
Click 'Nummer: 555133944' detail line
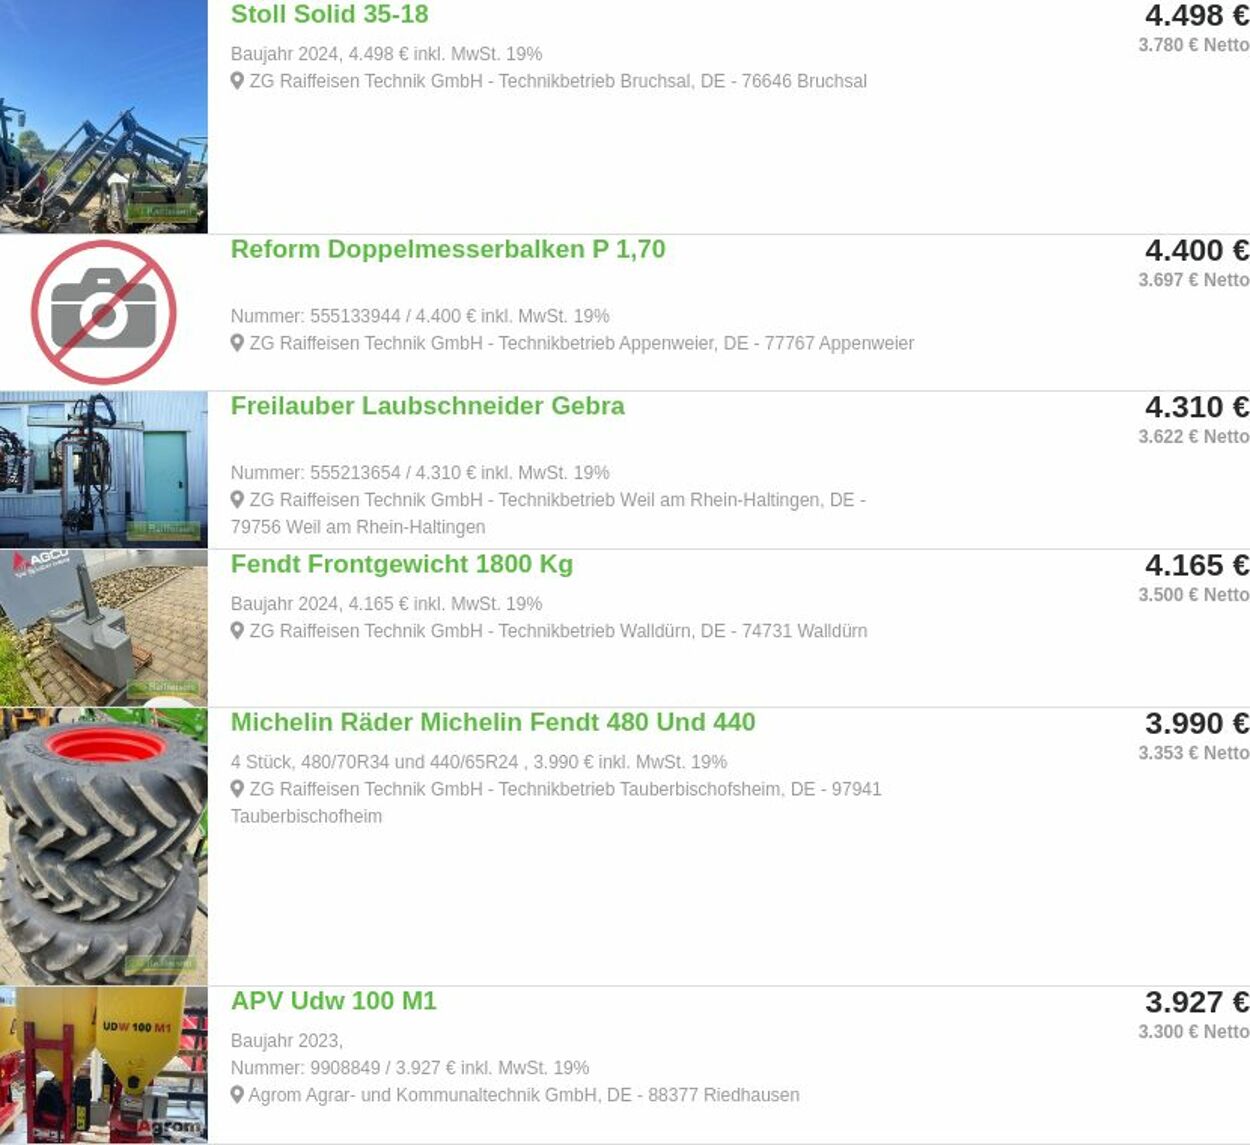[420, 316]
